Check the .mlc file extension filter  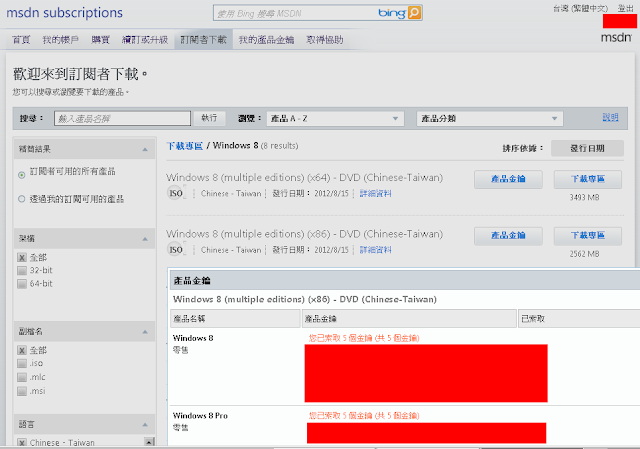[x=22, y=377]
